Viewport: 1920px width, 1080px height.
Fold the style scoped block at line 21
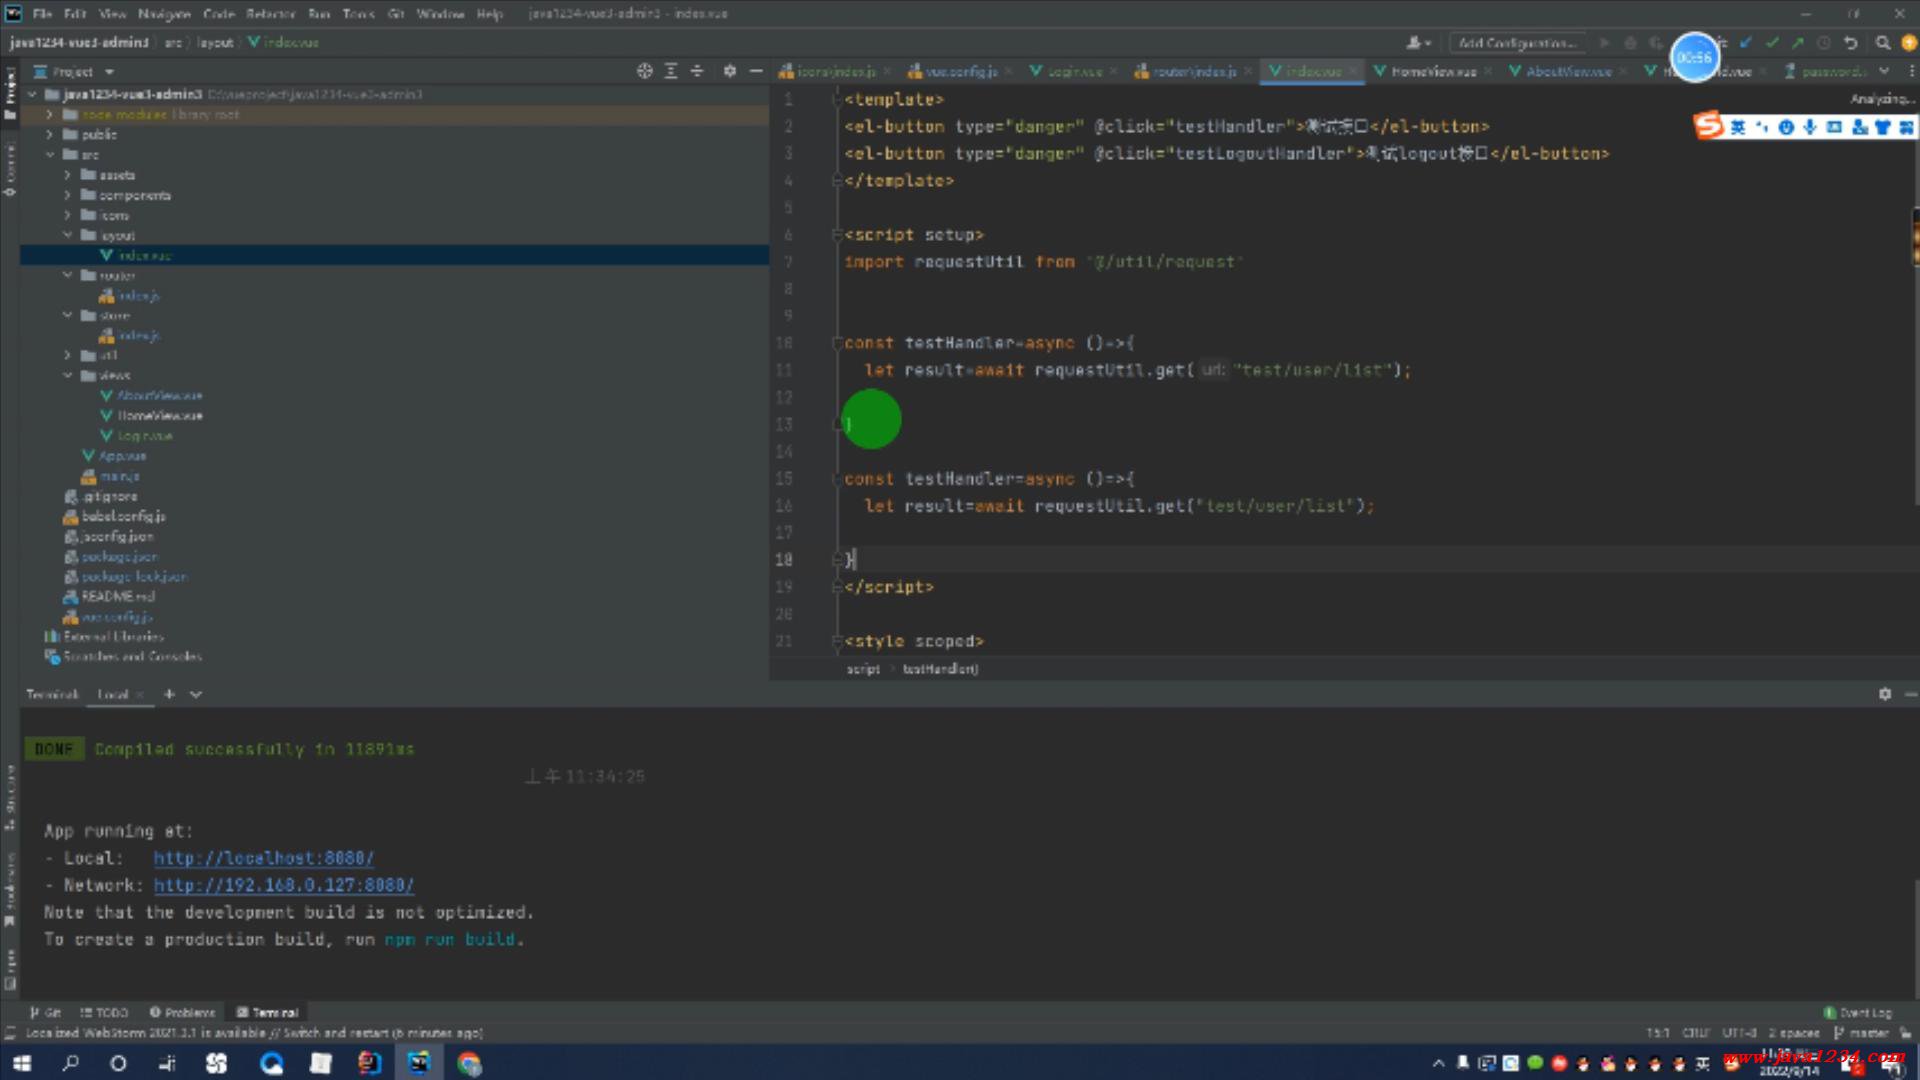tap(836, 641)
